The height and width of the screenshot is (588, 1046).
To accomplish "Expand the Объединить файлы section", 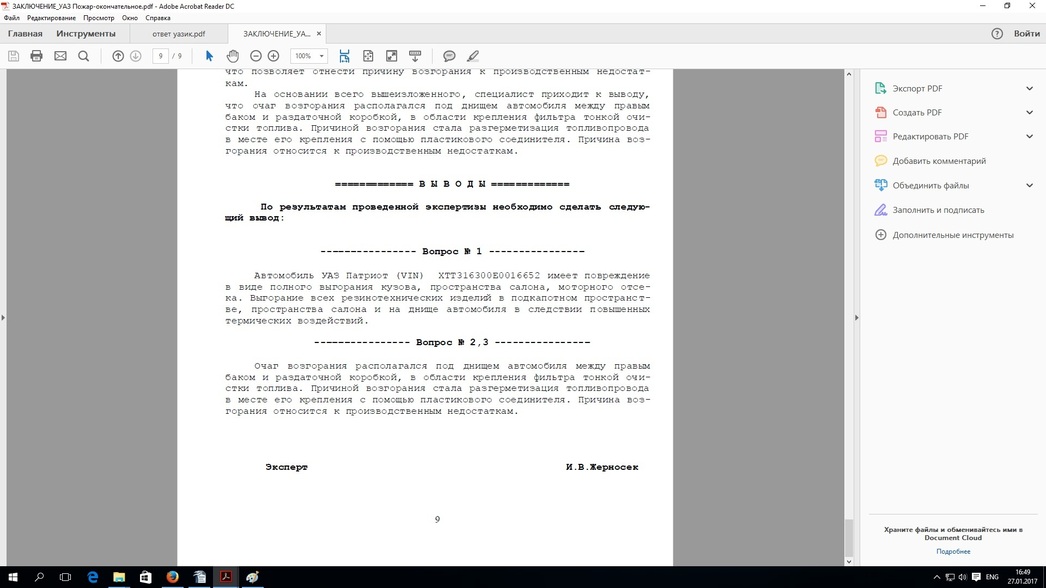I will point(1029,185).
